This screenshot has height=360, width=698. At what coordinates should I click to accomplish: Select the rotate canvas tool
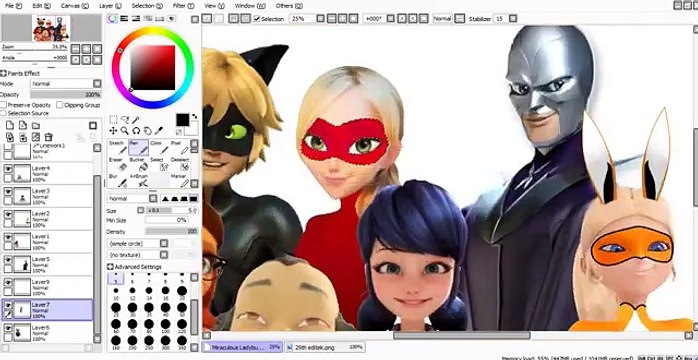(x=136, y=131)
